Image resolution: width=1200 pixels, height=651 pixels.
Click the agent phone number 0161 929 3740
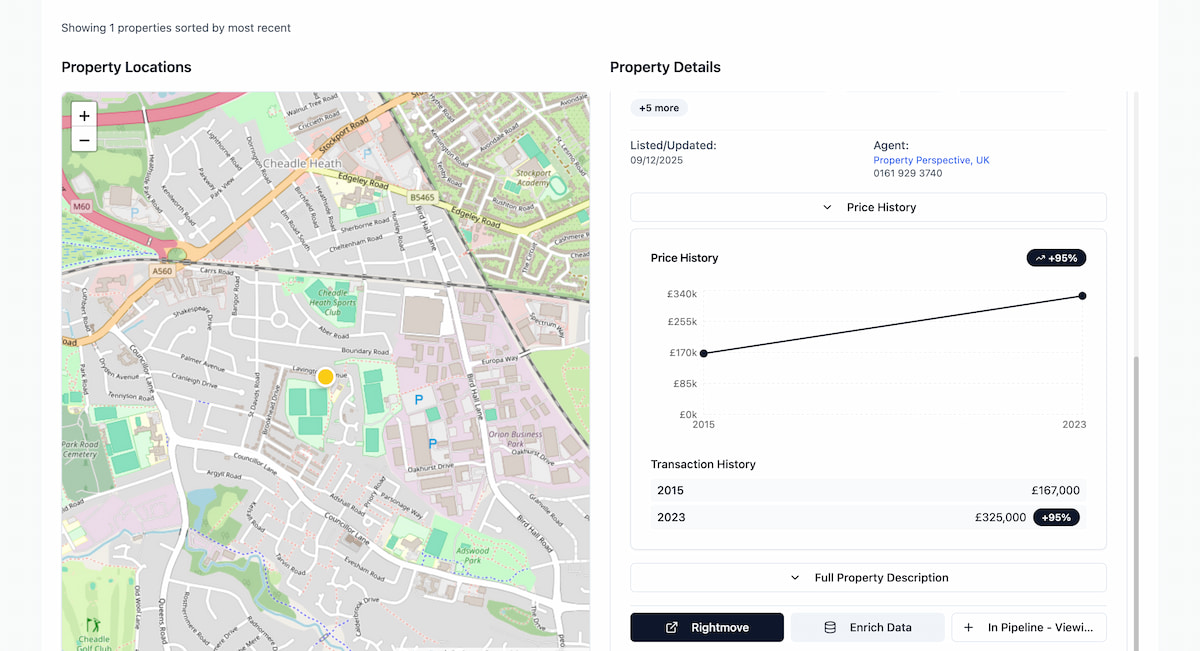point(907,174)
